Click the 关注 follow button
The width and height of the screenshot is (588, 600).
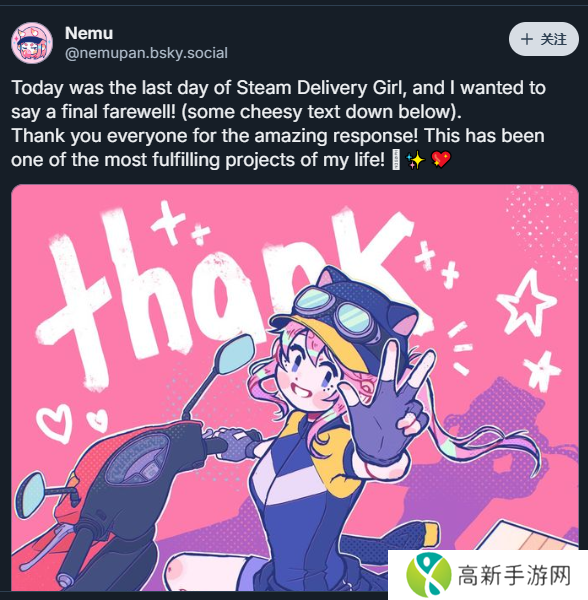(544, 39)
